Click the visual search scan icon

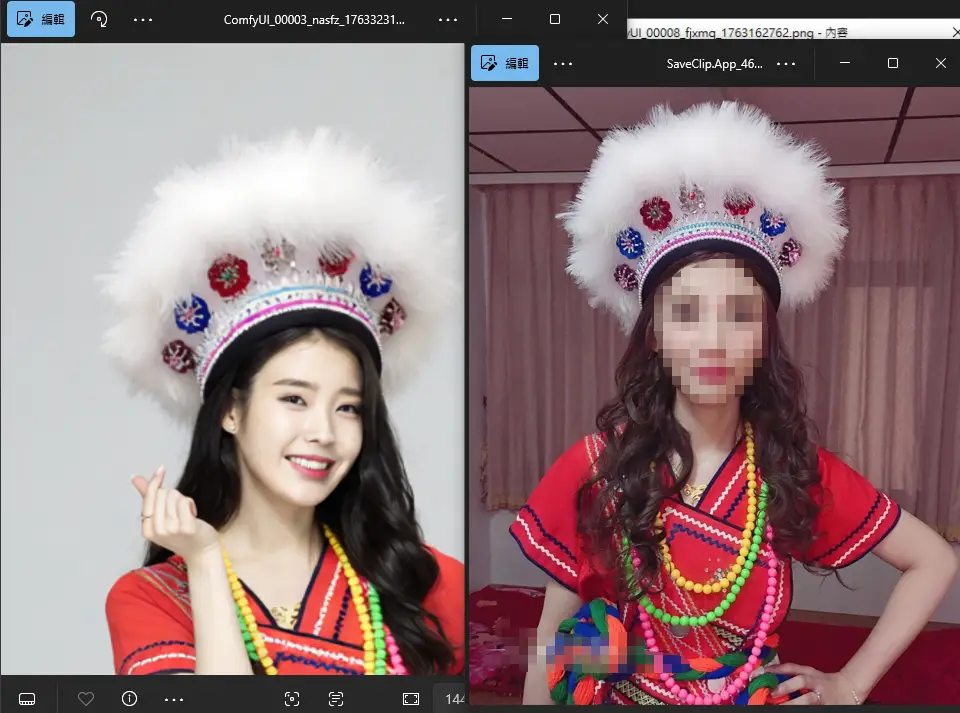point(292,698)
